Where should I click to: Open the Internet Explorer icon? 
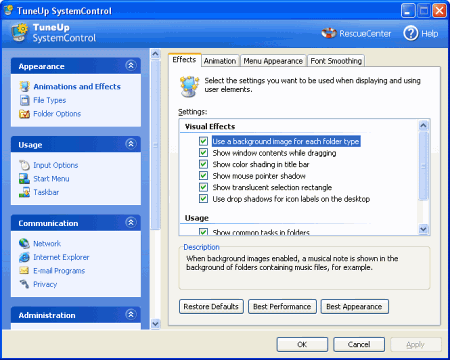tap(24, 257)
